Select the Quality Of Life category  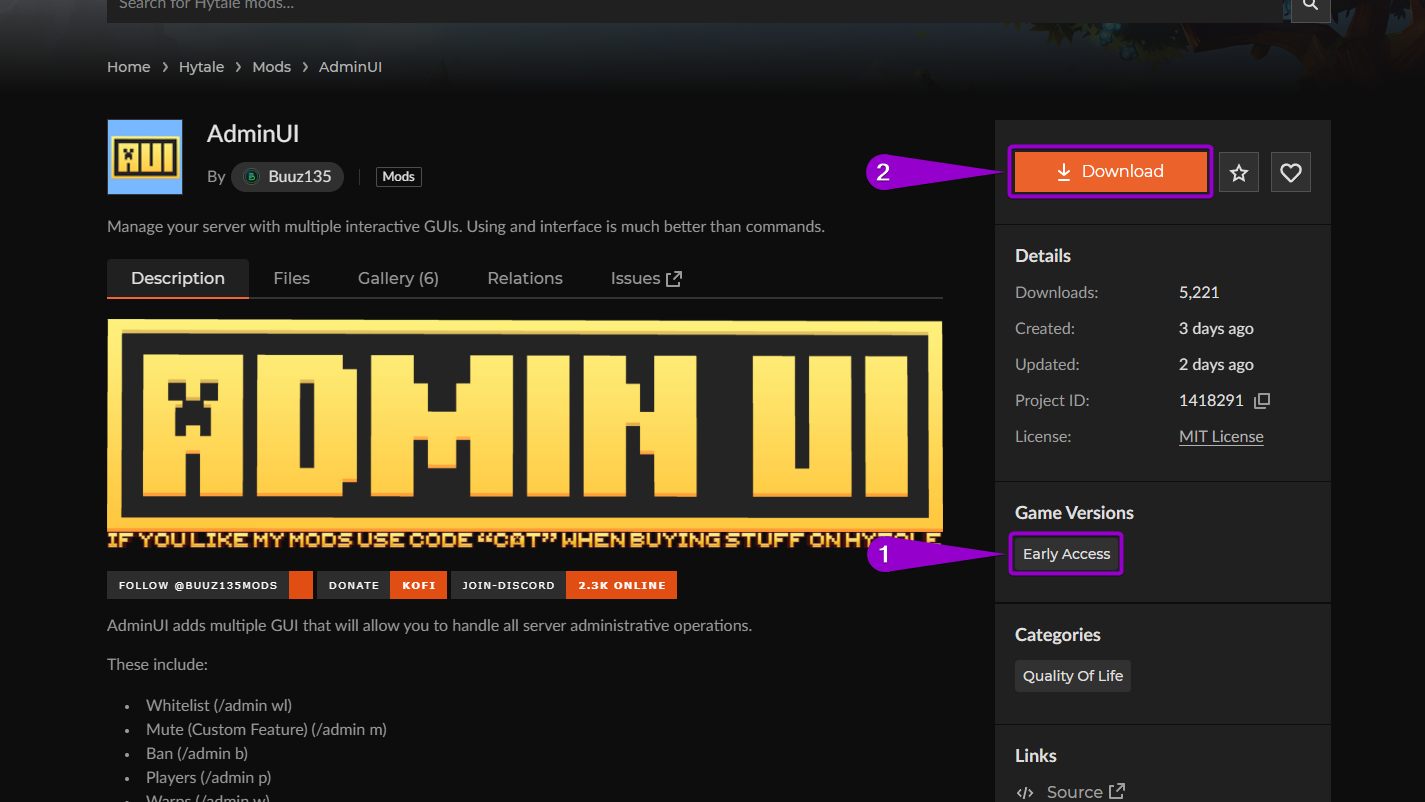[x=1072, y=675]
